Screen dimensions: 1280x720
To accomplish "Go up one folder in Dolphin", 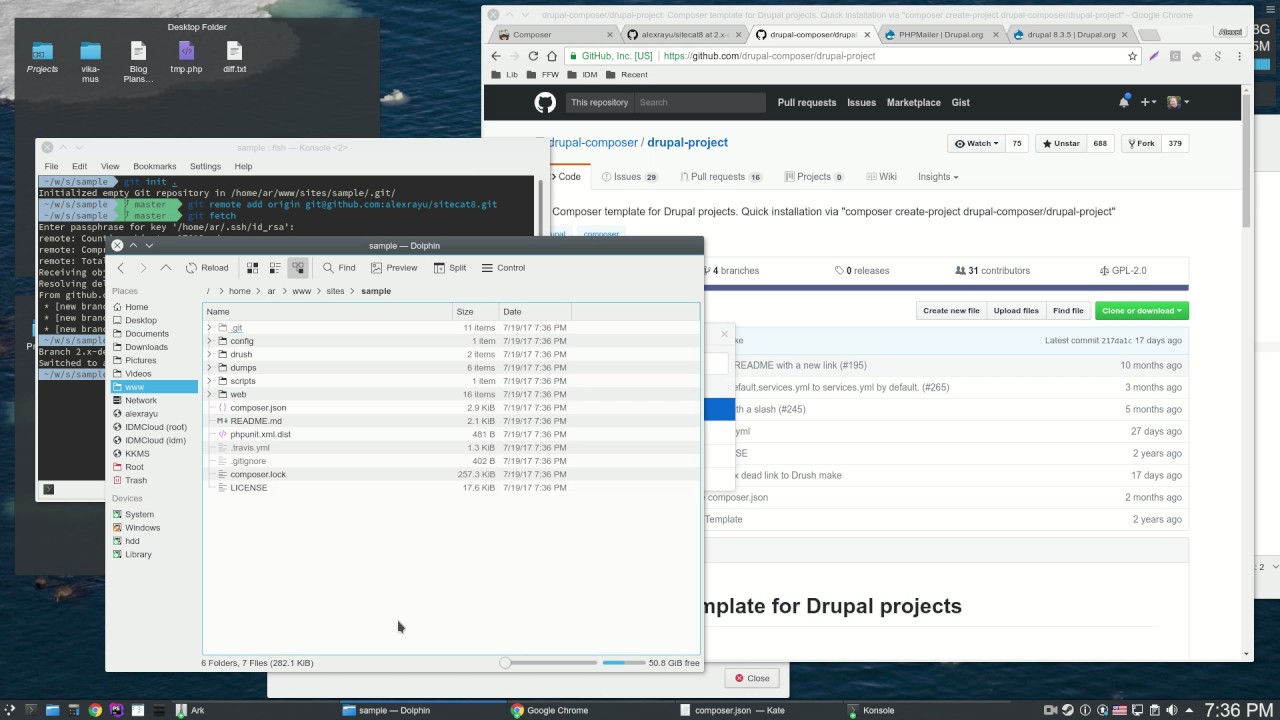I will [x=166, y=268].
